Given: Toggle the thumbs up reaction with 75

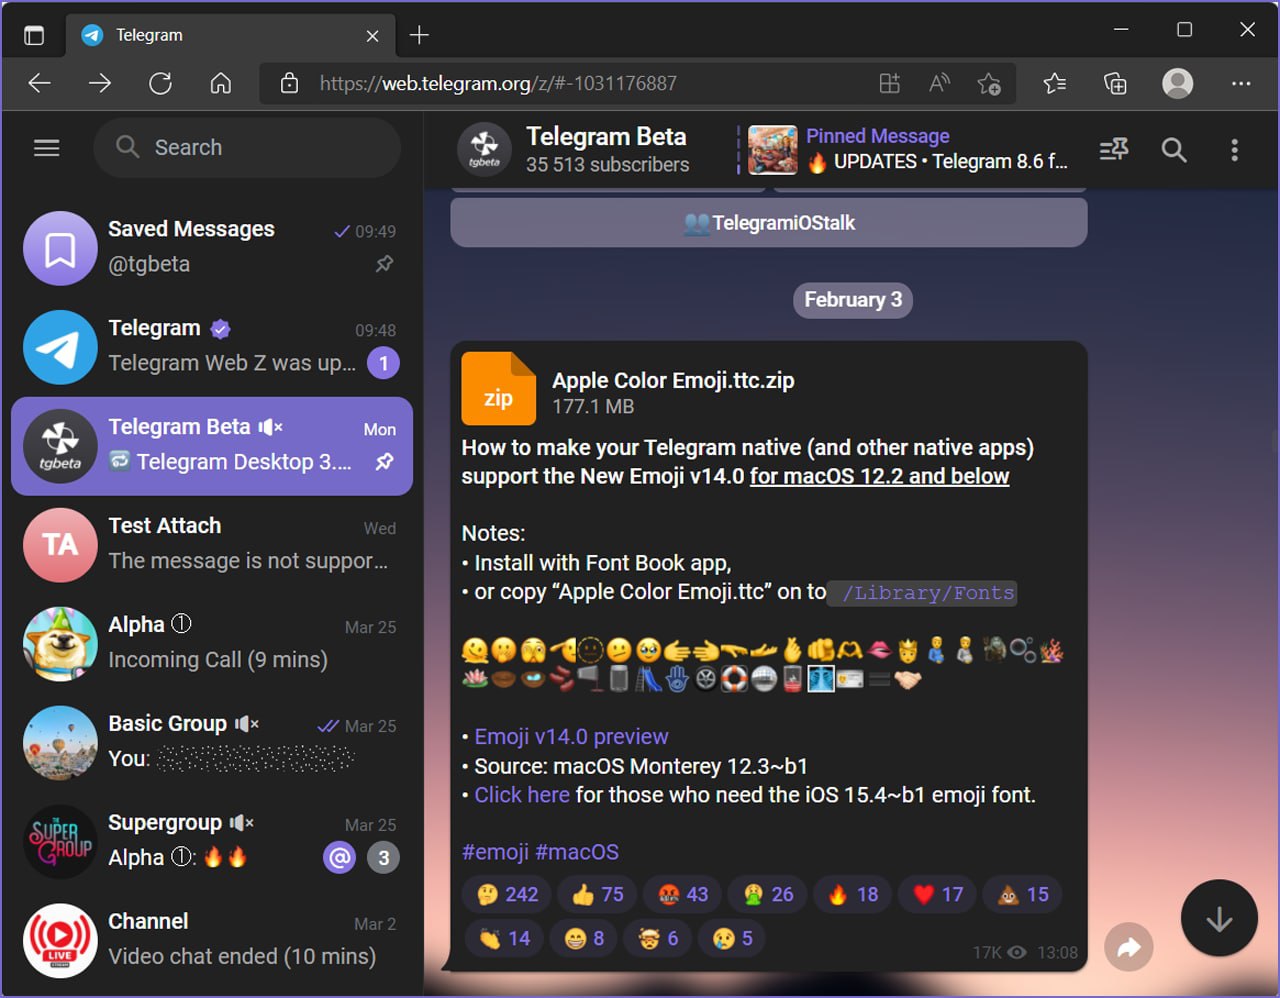Looking at the screenshot, I should pos(598,894).
